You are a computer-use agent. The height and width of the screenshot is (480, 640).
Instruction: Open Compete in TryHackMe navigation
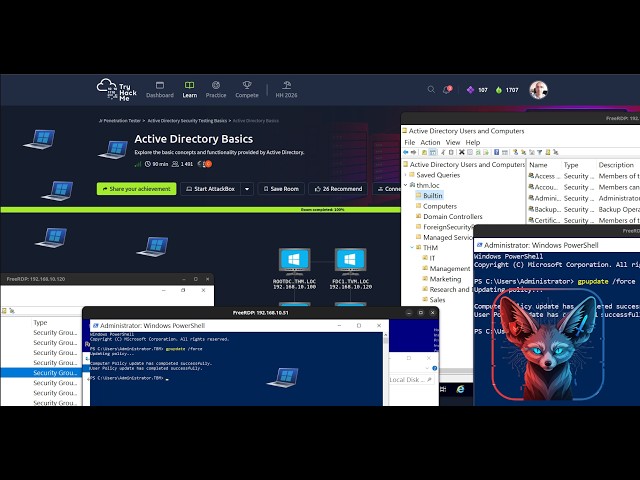click(x=247, y=90)
